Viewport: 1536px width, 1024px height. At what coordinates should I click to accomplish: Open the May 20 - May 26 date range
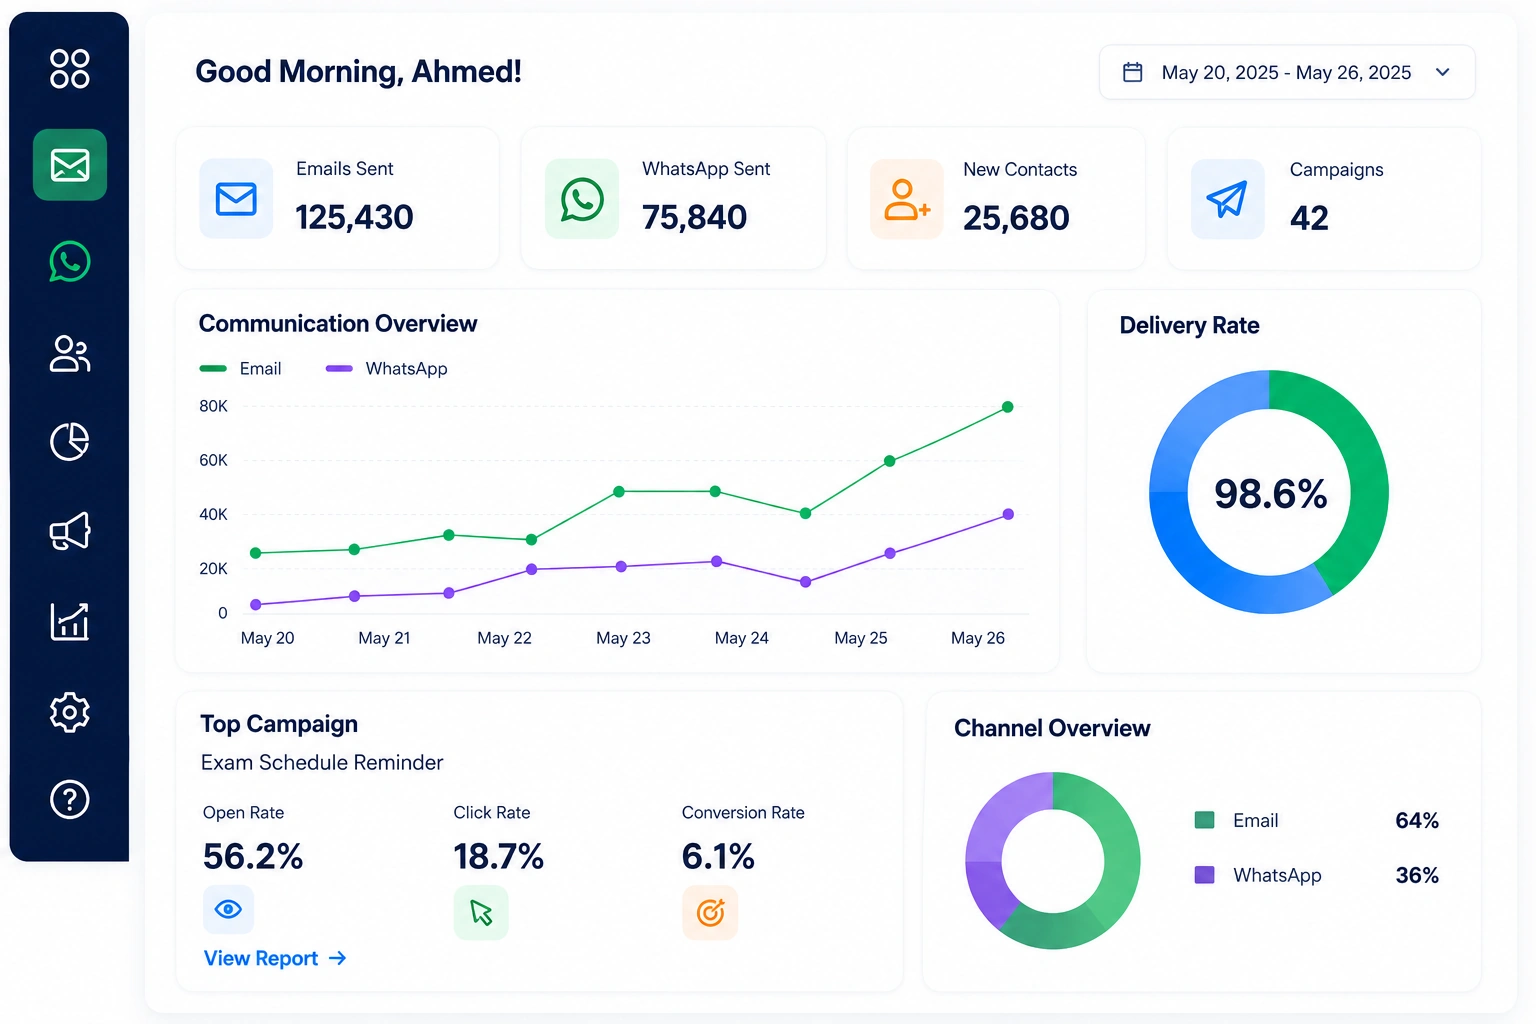pos(1287,72)
